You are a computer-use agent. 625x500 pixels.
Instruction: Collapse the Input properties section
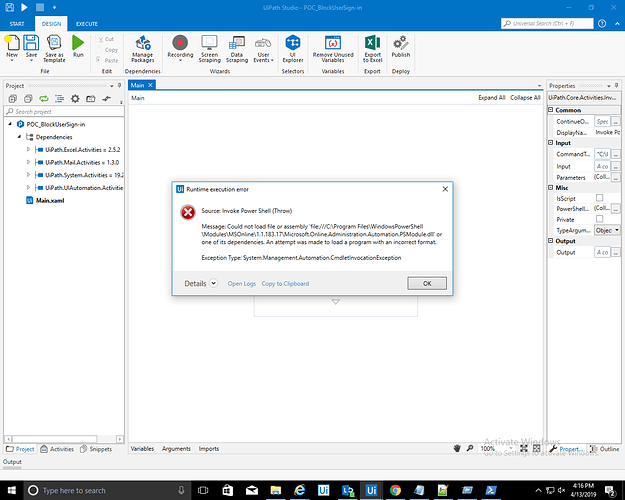(550, 142)
